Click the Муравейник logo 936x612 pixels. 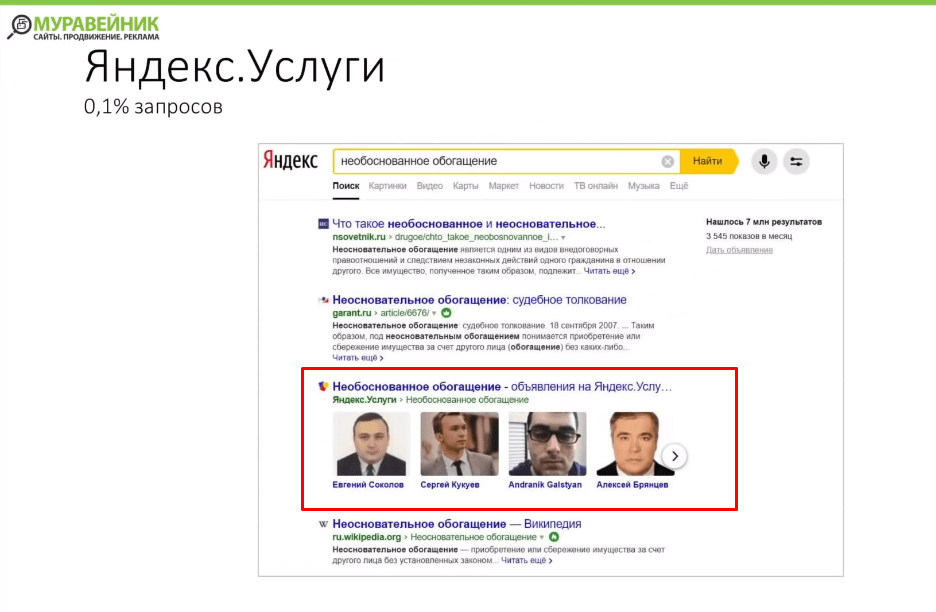[84, 27]
